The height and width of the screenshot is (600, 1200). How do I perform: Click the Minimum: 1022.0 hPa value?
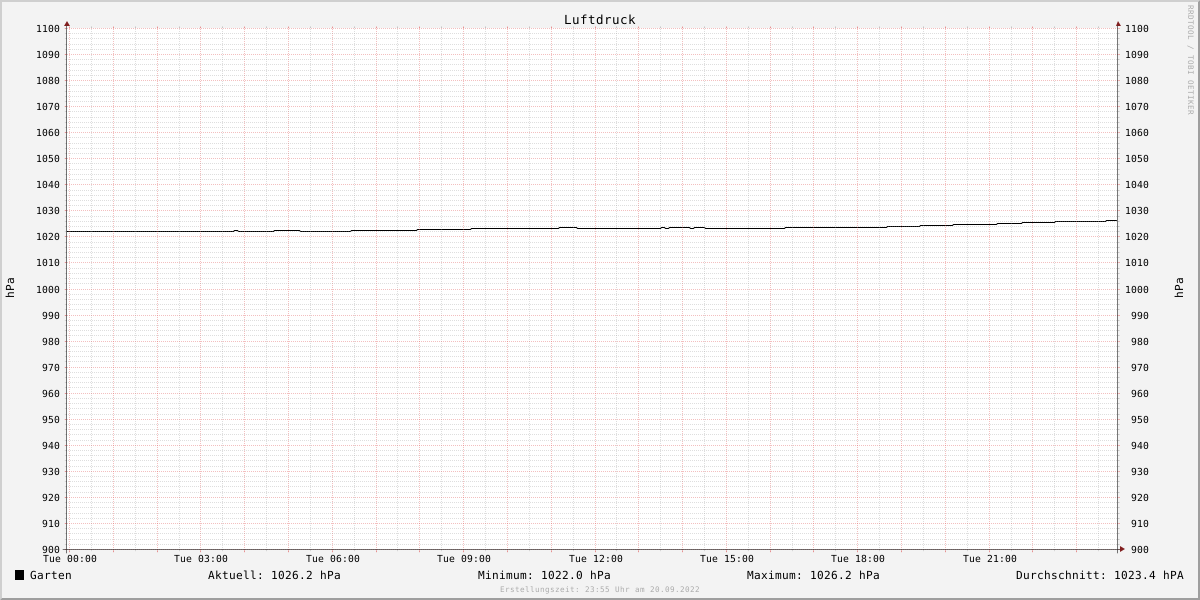tap(544, 575)
